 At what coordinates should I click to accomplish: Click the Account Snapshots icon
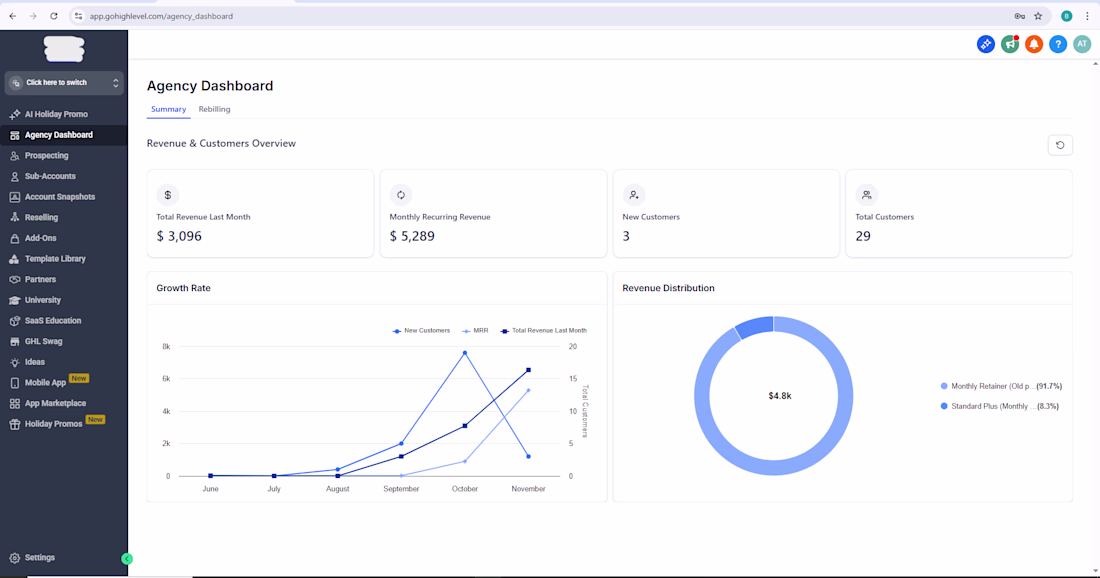tap(14, 197)
